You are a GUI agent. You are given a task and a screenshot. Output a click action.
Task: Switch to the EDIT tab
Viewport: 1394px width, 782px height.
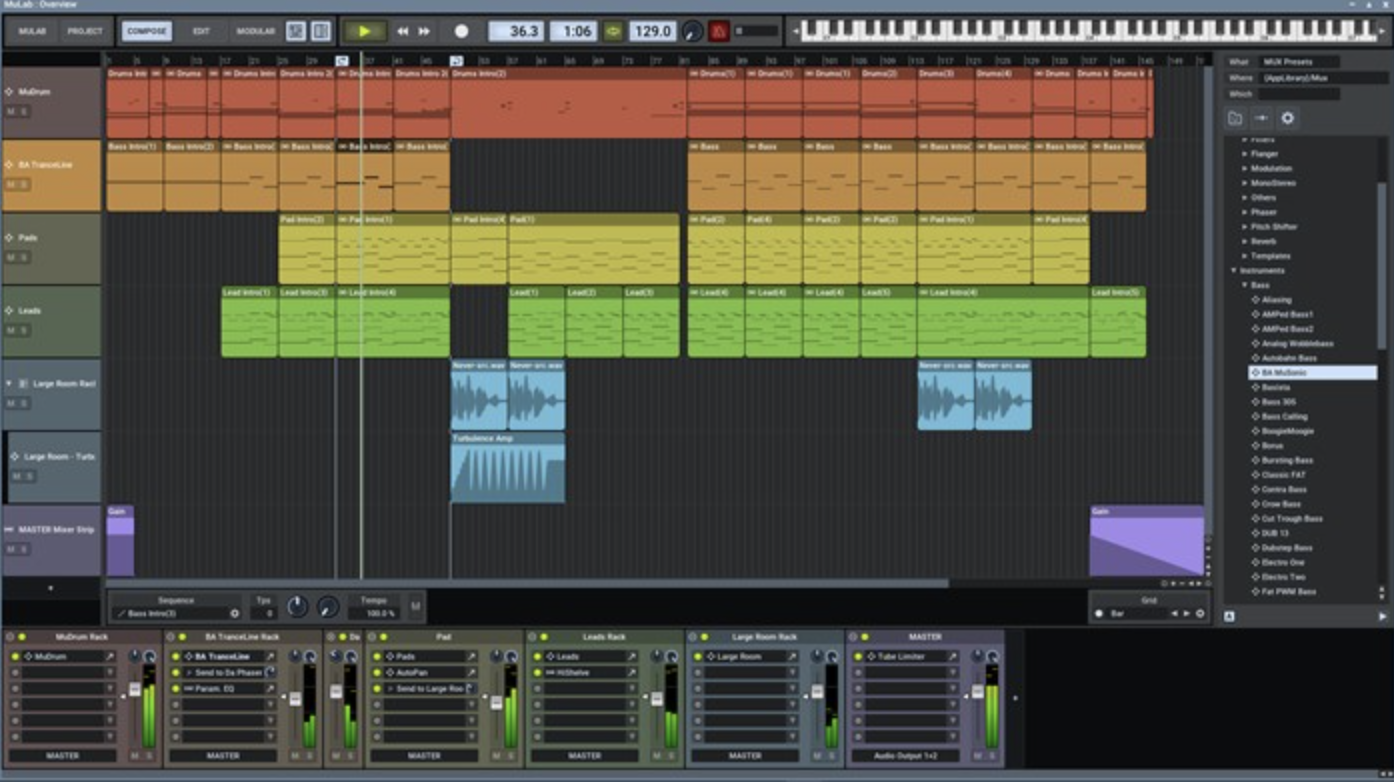(x=201, y=32)
